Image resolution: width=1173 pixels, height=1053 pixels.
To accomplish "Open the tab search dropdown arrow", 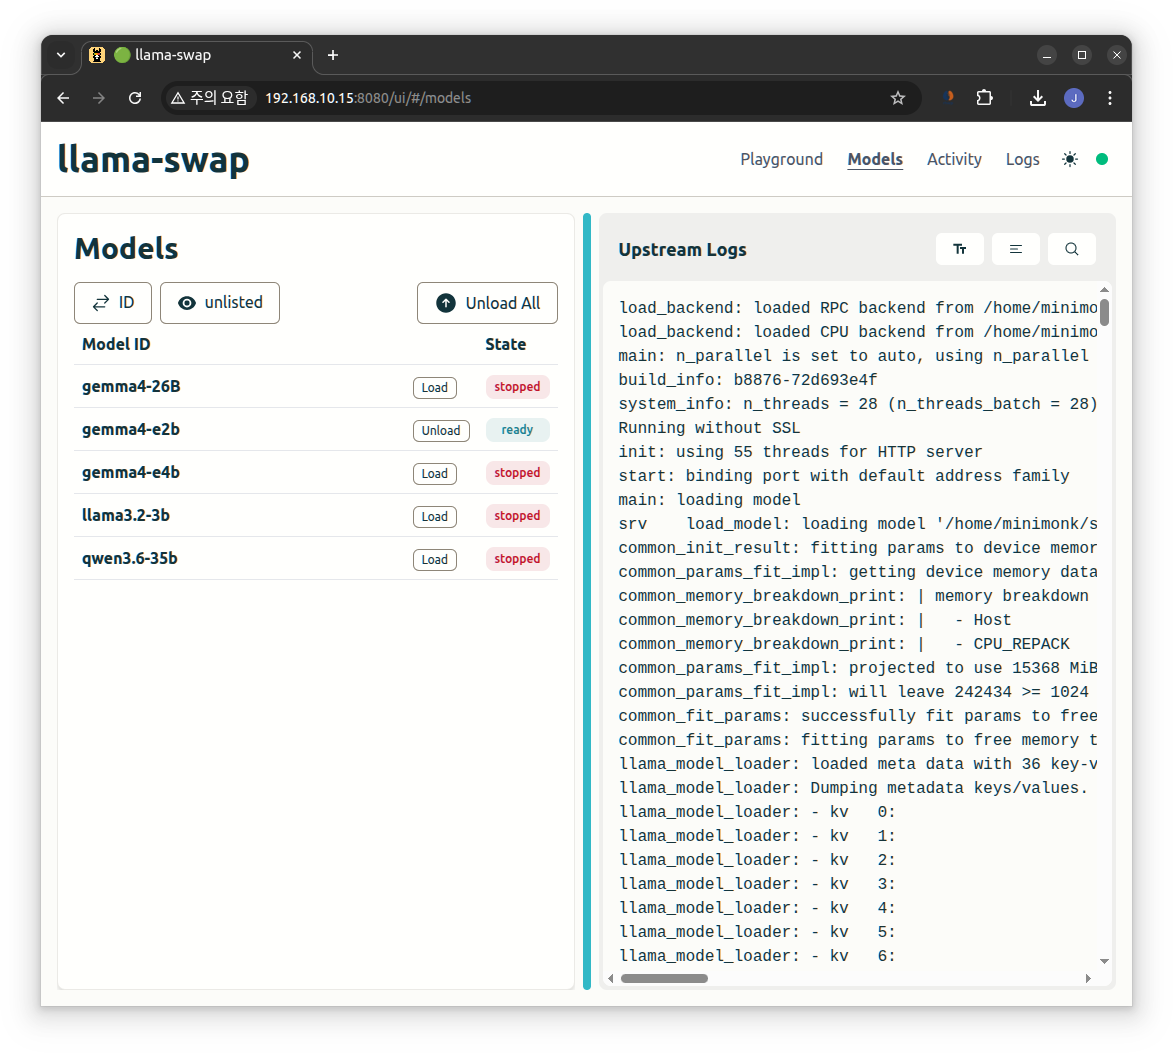I will [x=61, y=55].
